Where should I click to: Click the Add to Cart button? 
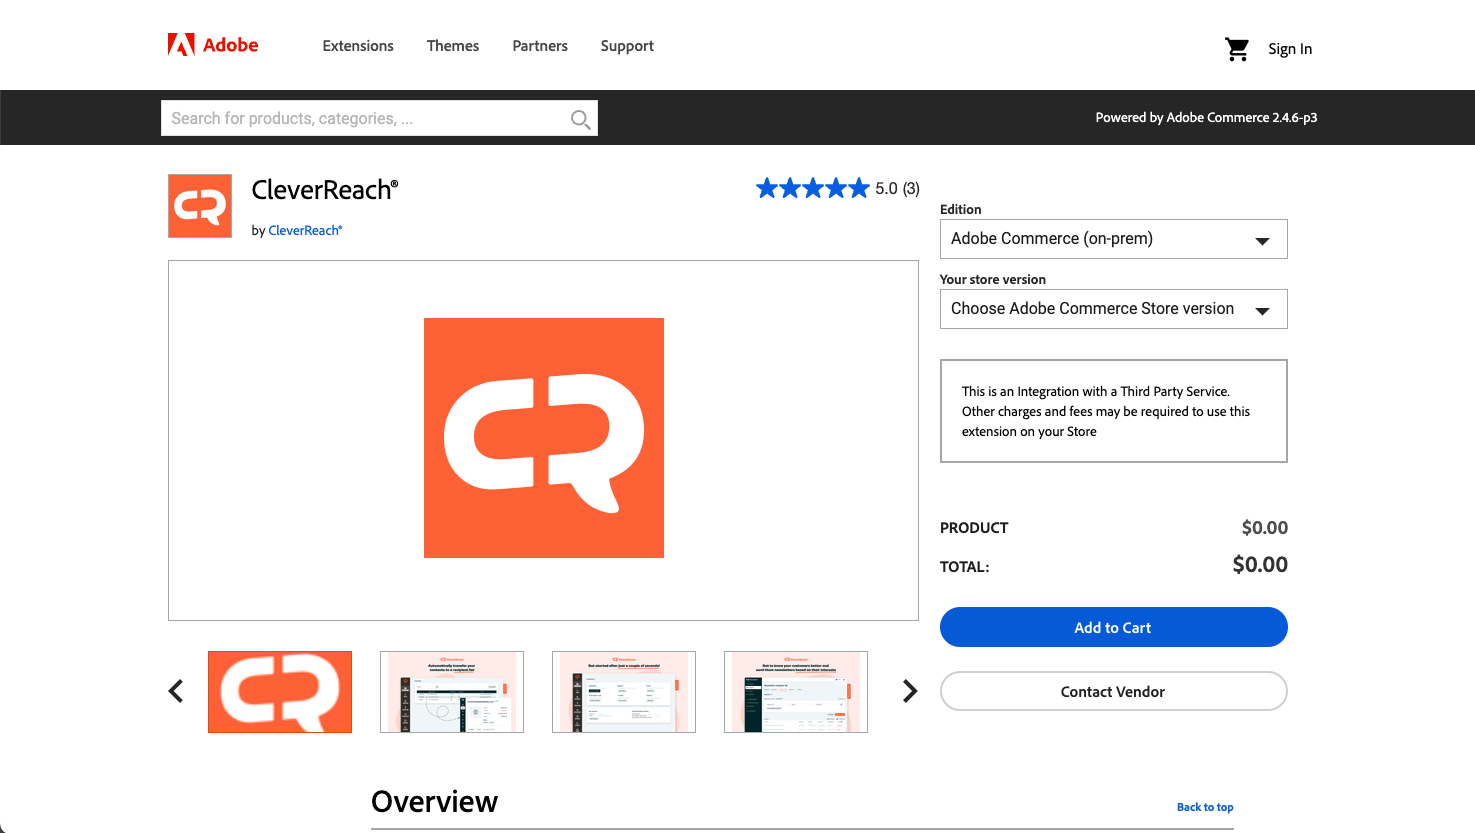pos(1113,627)
